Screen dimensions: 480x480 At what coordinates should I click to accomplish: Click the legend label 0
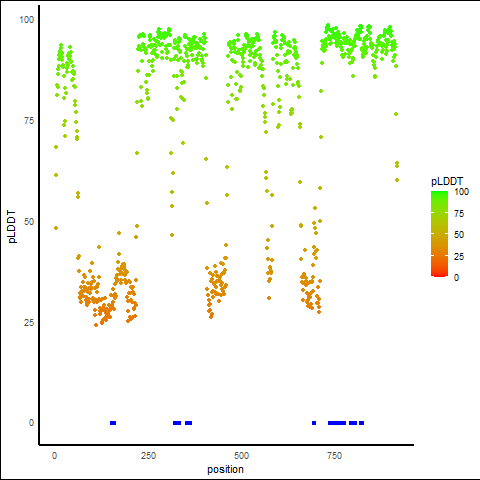[x=456, y=278]
